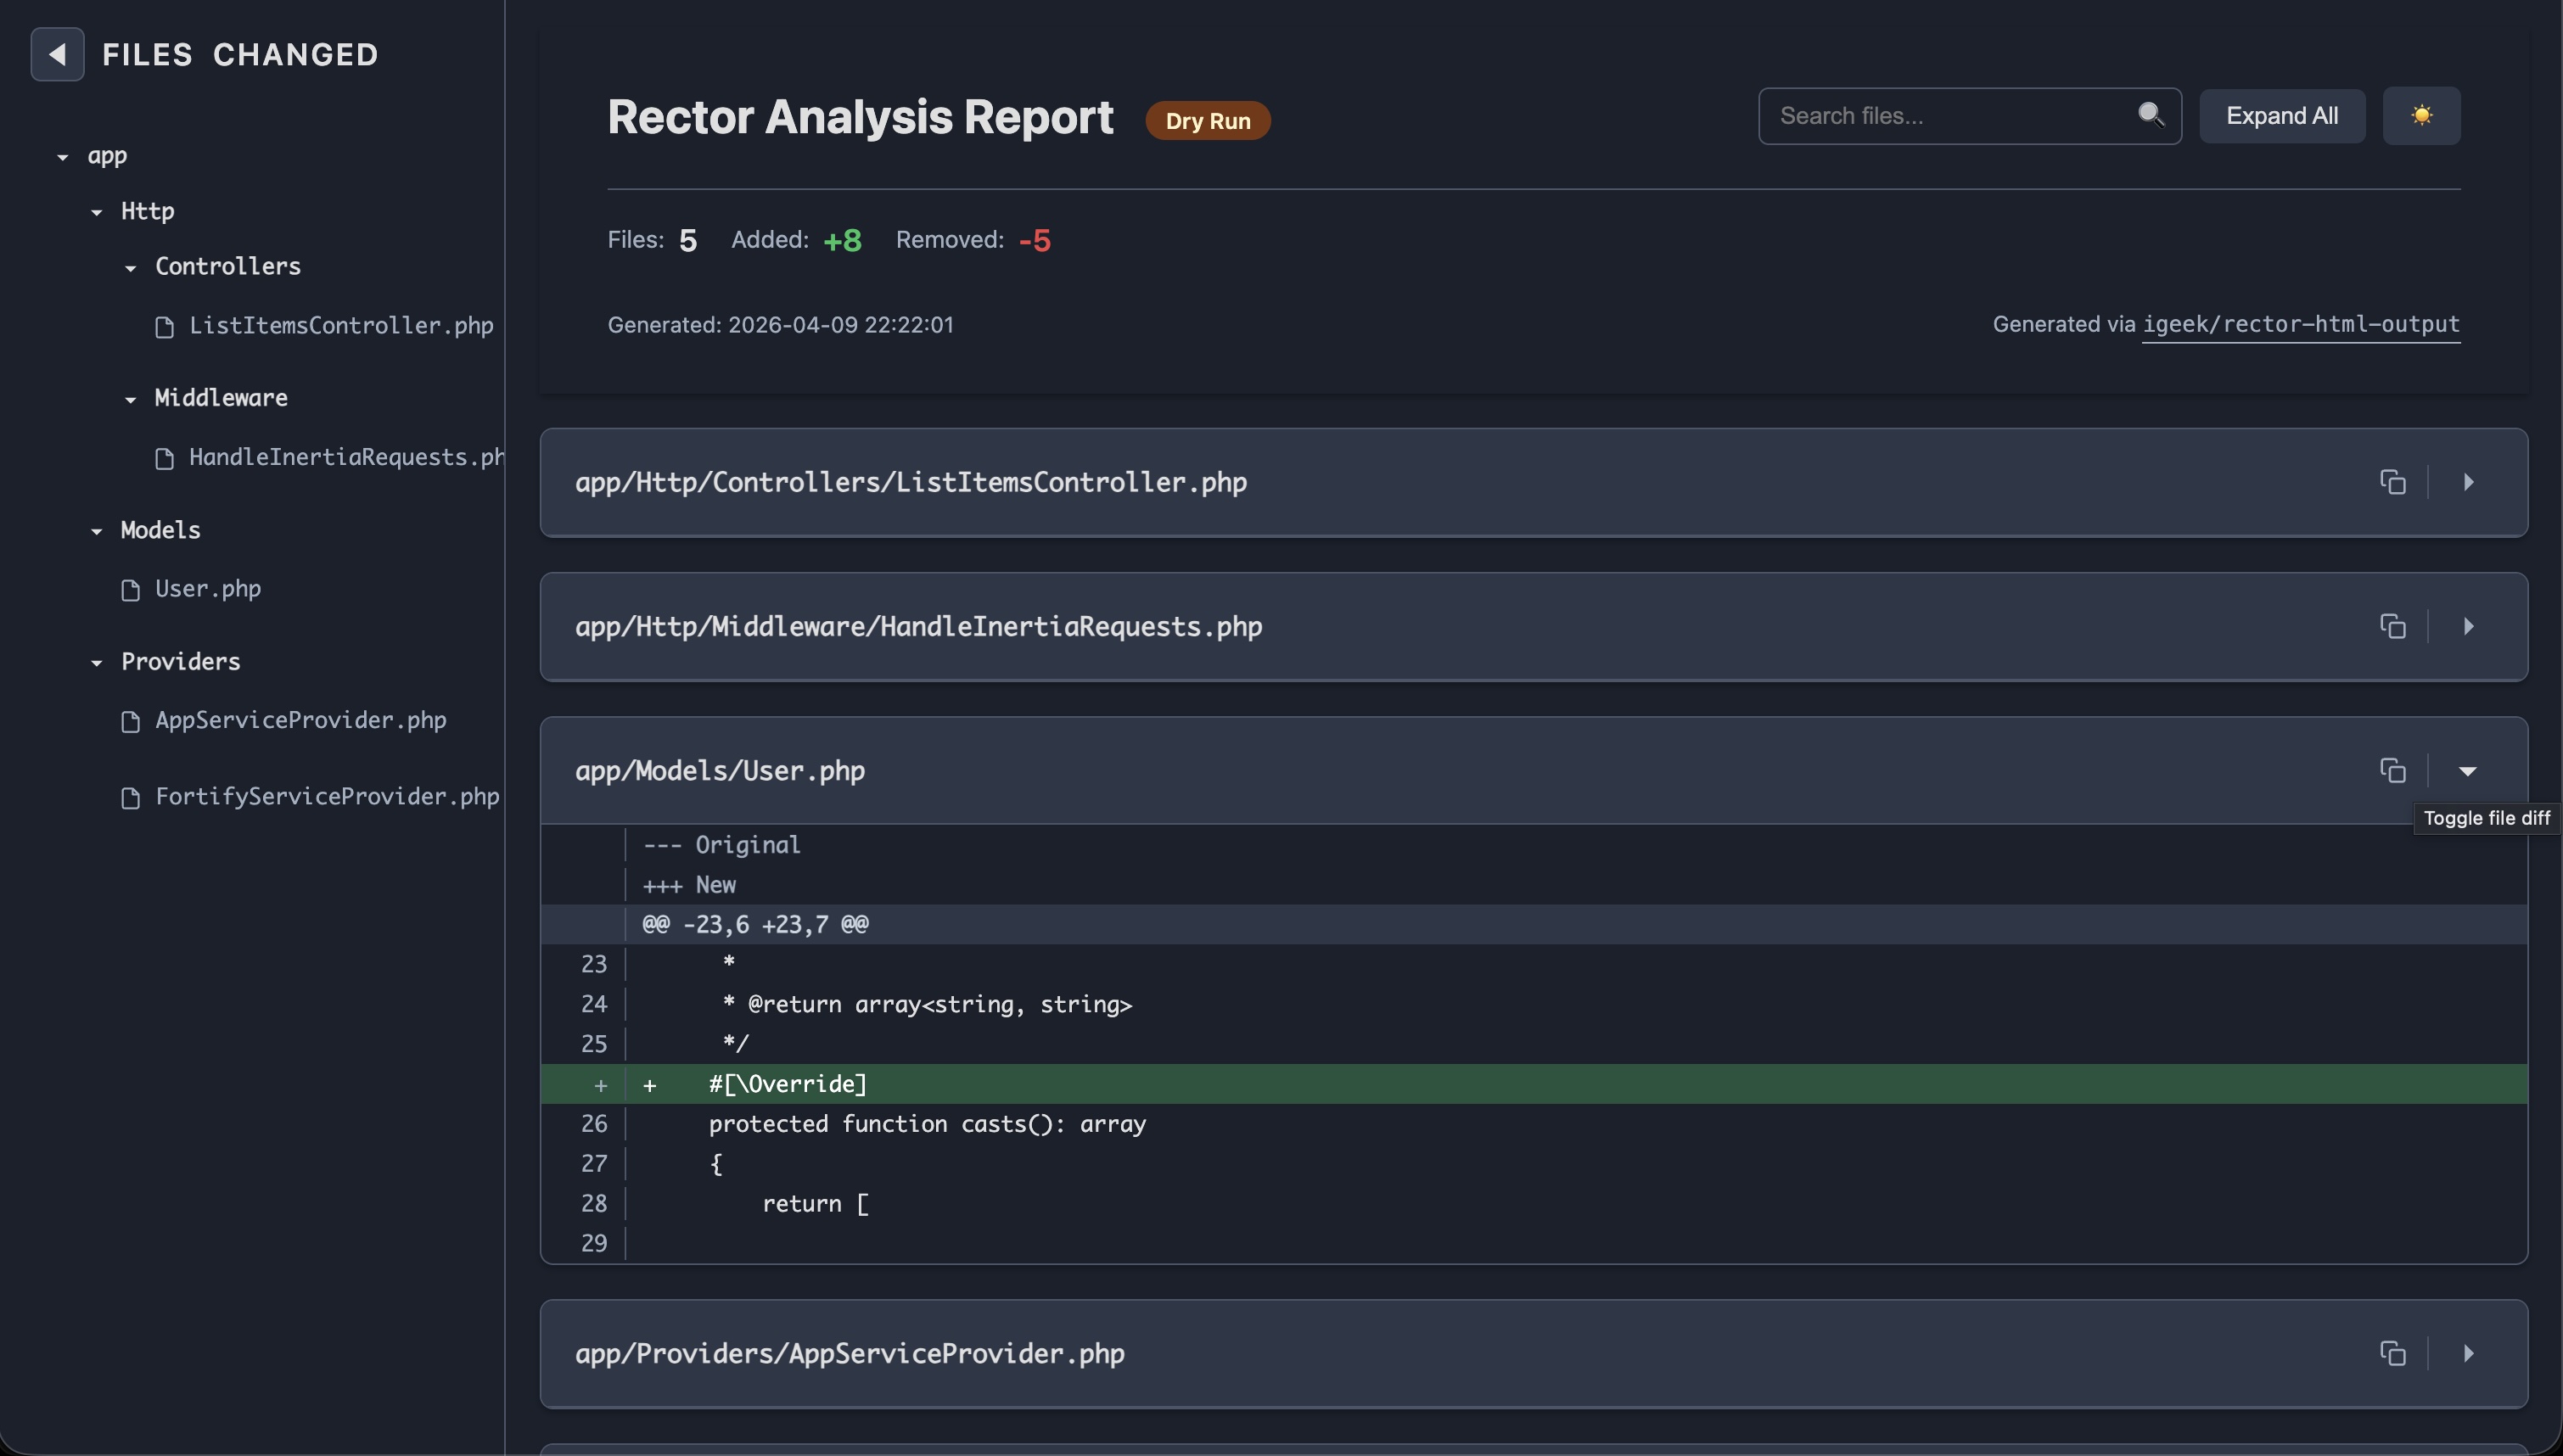Copy User.php diff icon

click(2392, 770)
